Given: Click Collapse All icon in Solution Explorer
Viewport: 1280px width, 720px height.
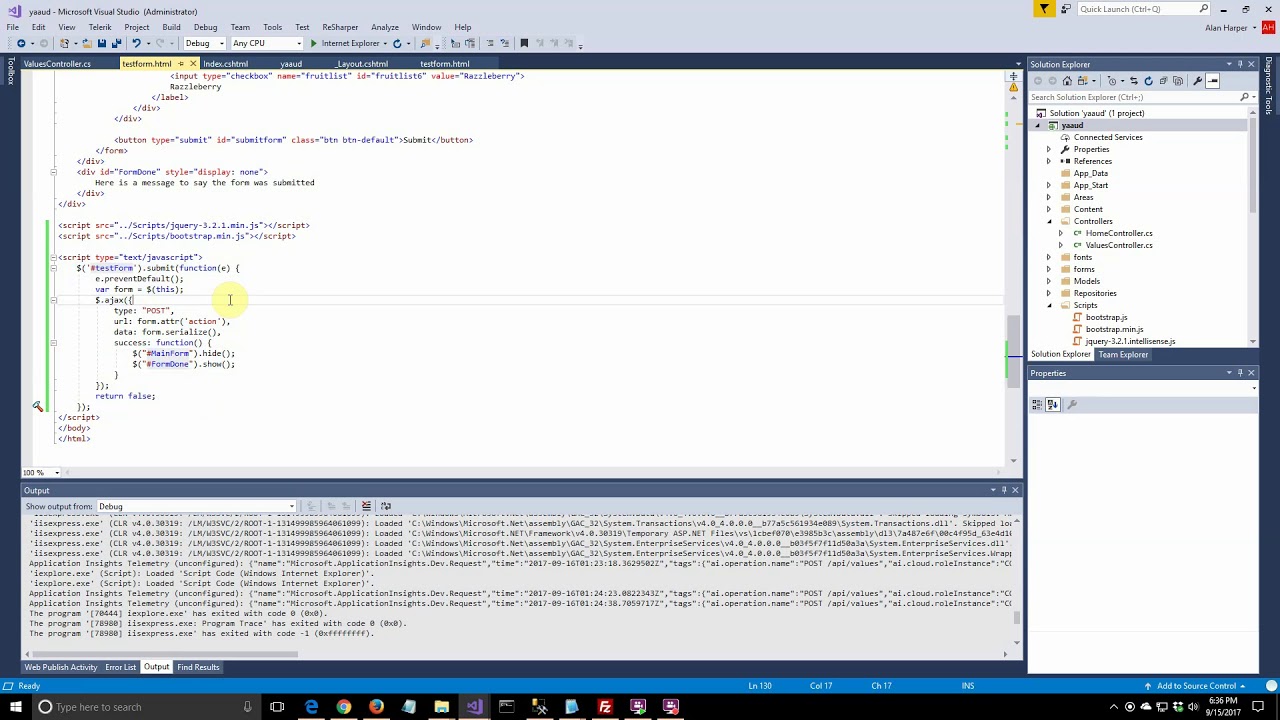Looking at the screenshot, I should pyautogui.click(x=1162, y=81).
